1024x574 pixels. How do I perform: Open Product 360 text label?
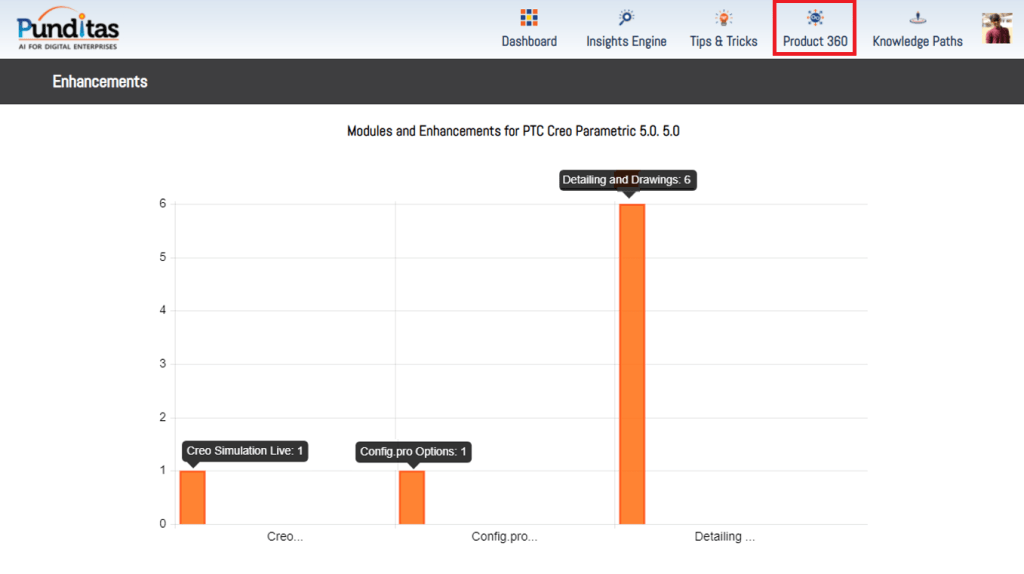coord(815,41)
